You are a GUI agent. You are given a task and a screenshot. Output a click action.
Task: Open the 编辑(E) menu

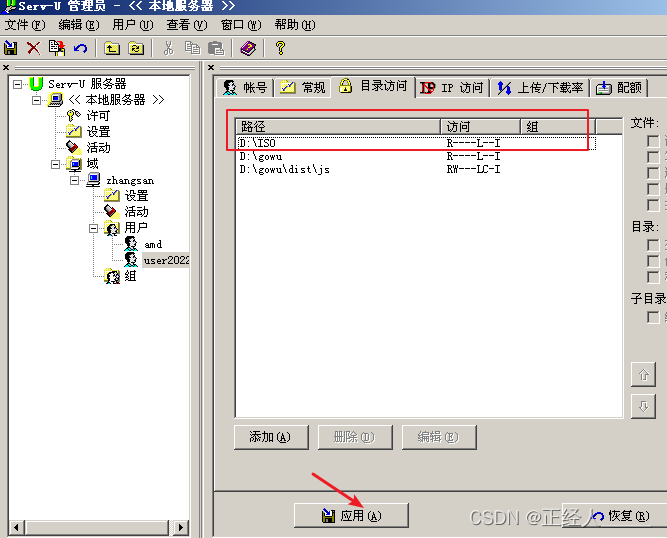(x=79, y=25)
